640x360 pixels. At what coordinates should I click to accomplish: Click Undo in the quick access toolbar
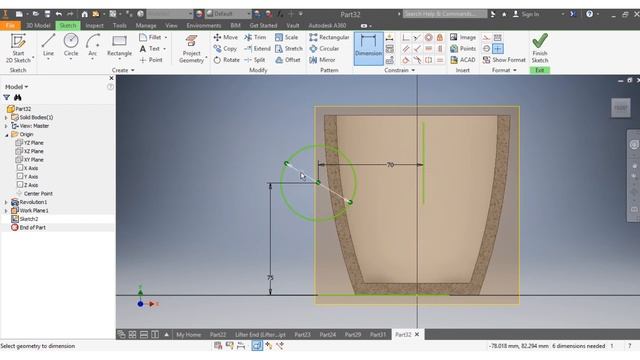point(59,14)
